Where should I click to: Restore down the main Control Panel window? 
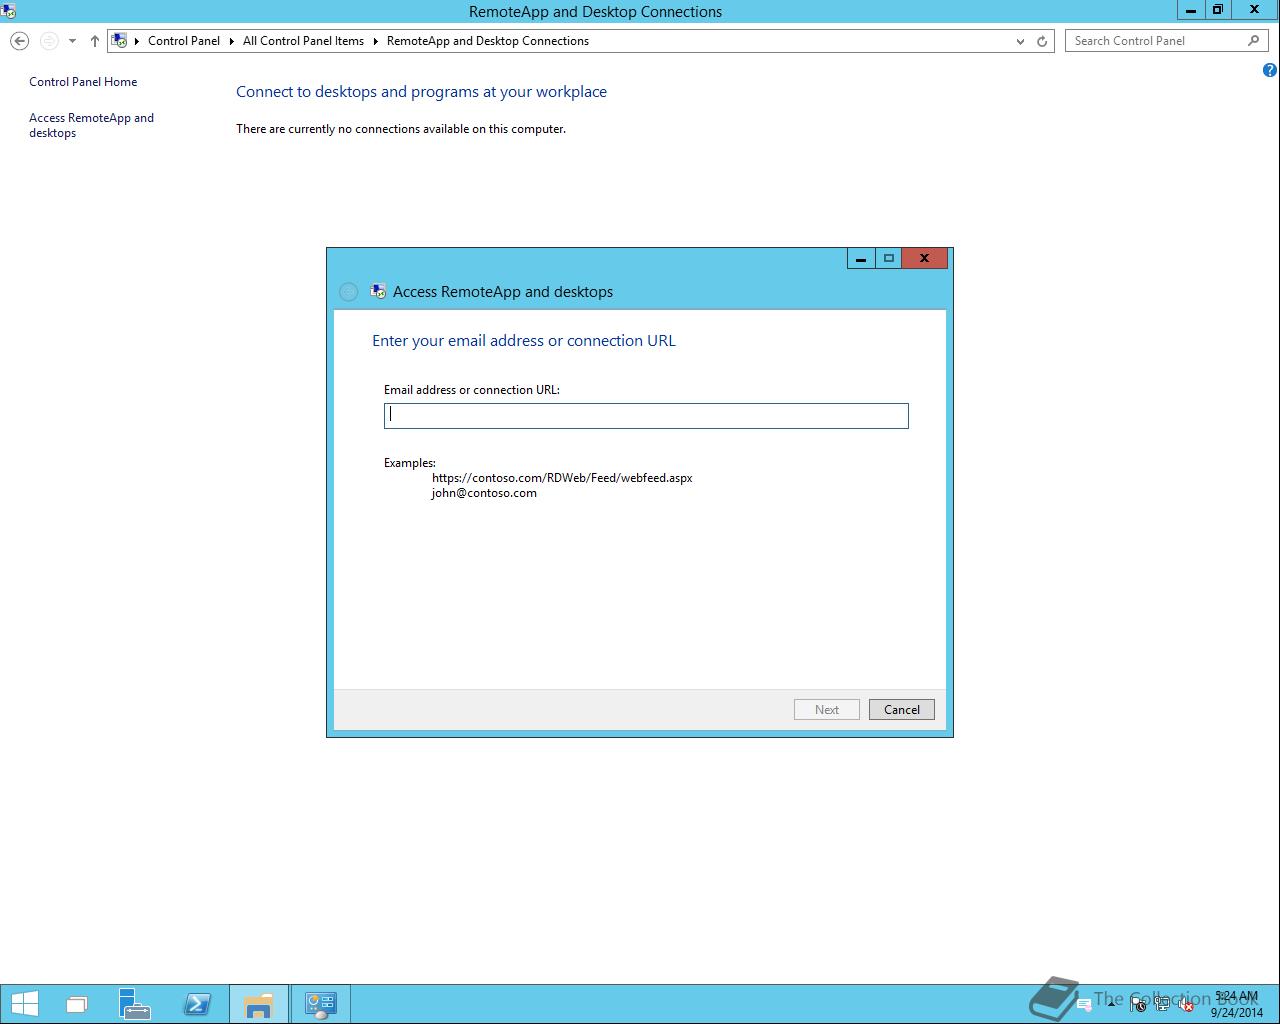pyautogui.click(x=1217, y=10)
